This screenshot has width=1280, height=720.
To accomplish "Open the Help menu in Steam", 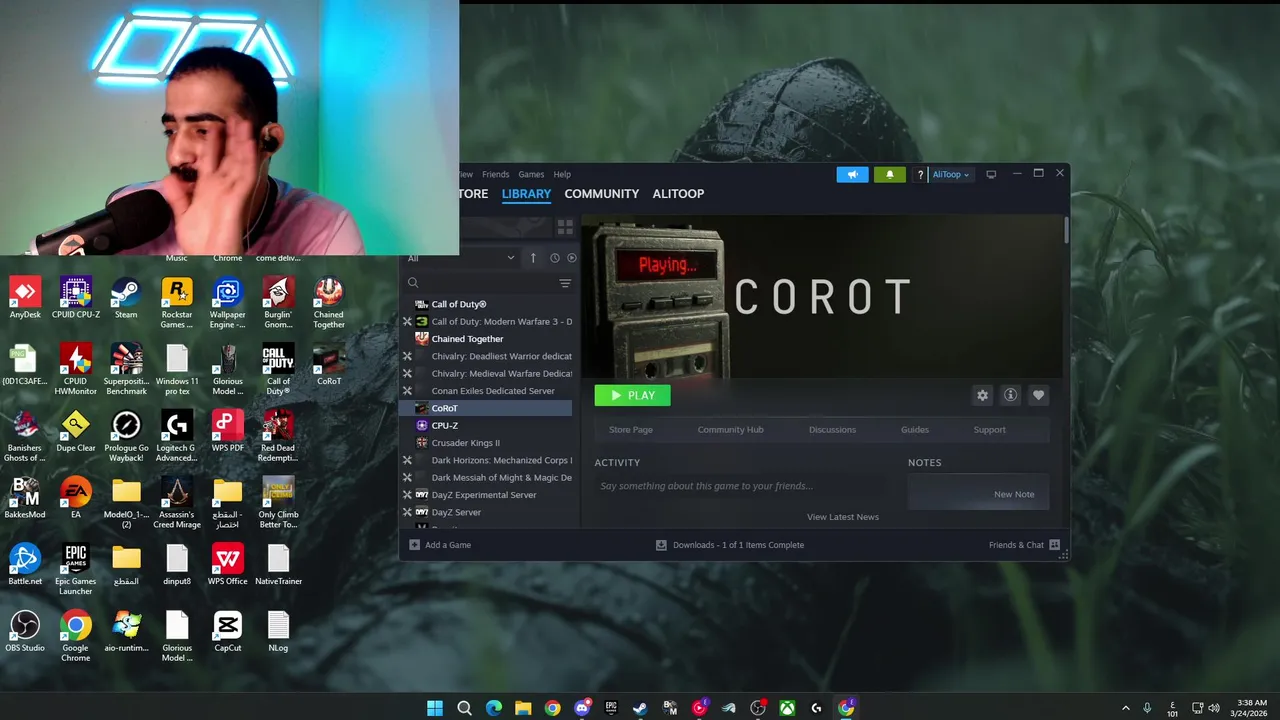I will 562,174.
